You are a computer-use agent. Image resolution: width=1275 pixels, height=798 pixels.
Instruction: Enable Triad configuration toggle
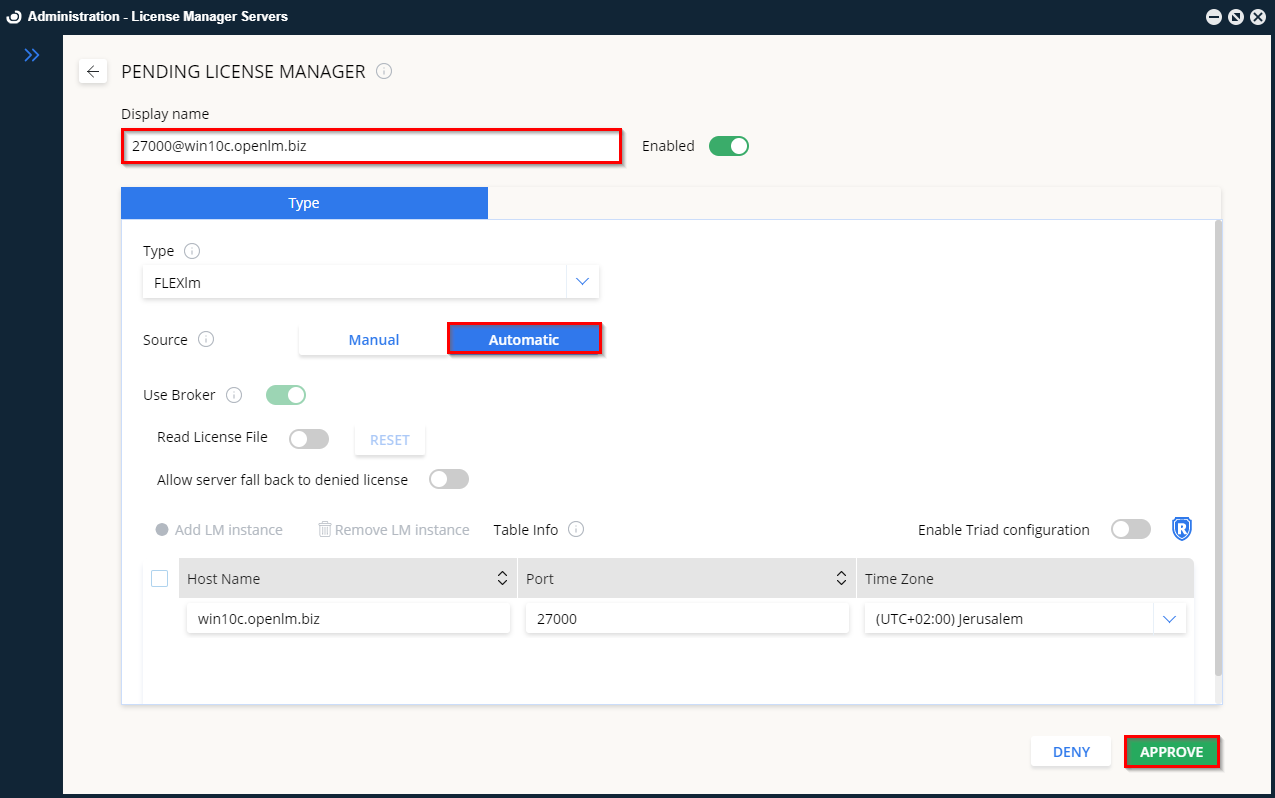pyautogui.click(x=1131, y=529)
